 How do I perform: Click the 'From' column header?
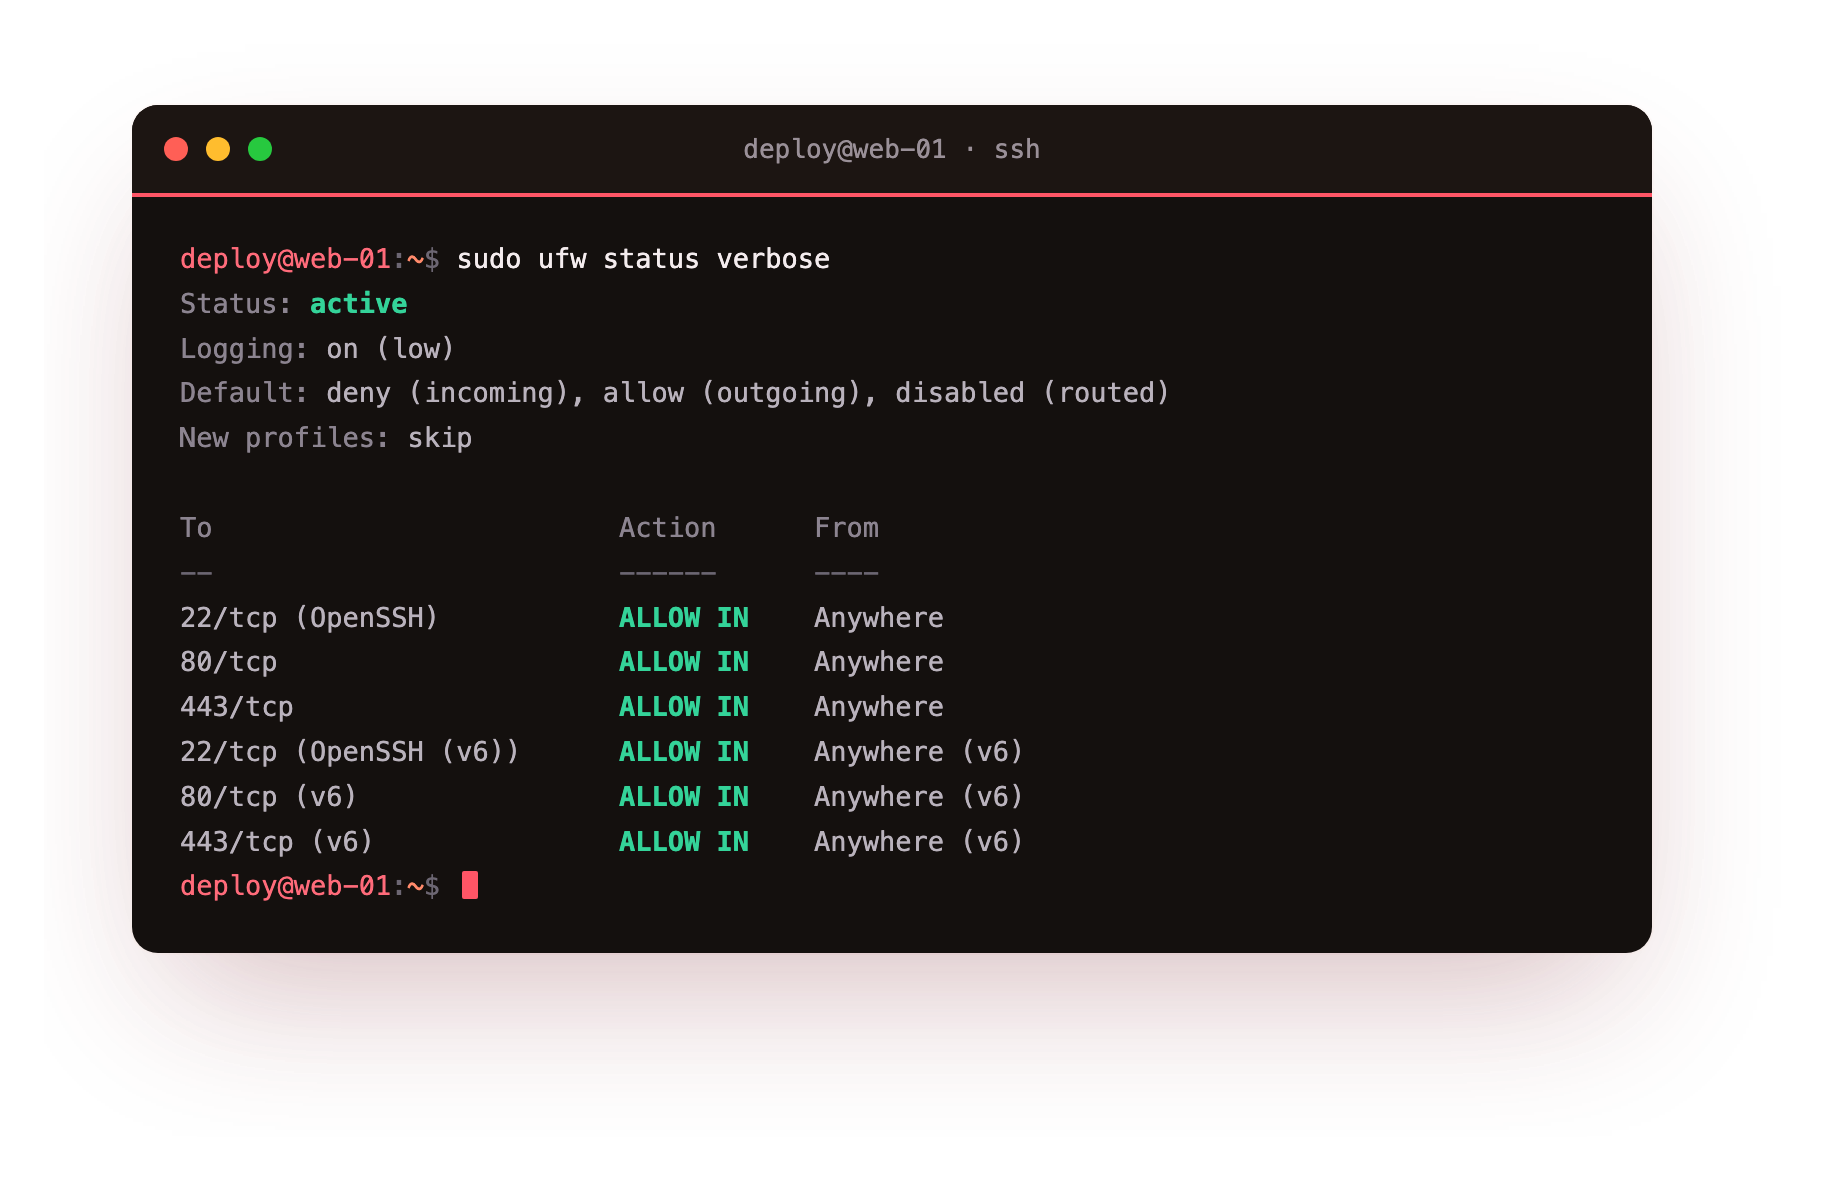pyautogui.click(x=846, y=528)
